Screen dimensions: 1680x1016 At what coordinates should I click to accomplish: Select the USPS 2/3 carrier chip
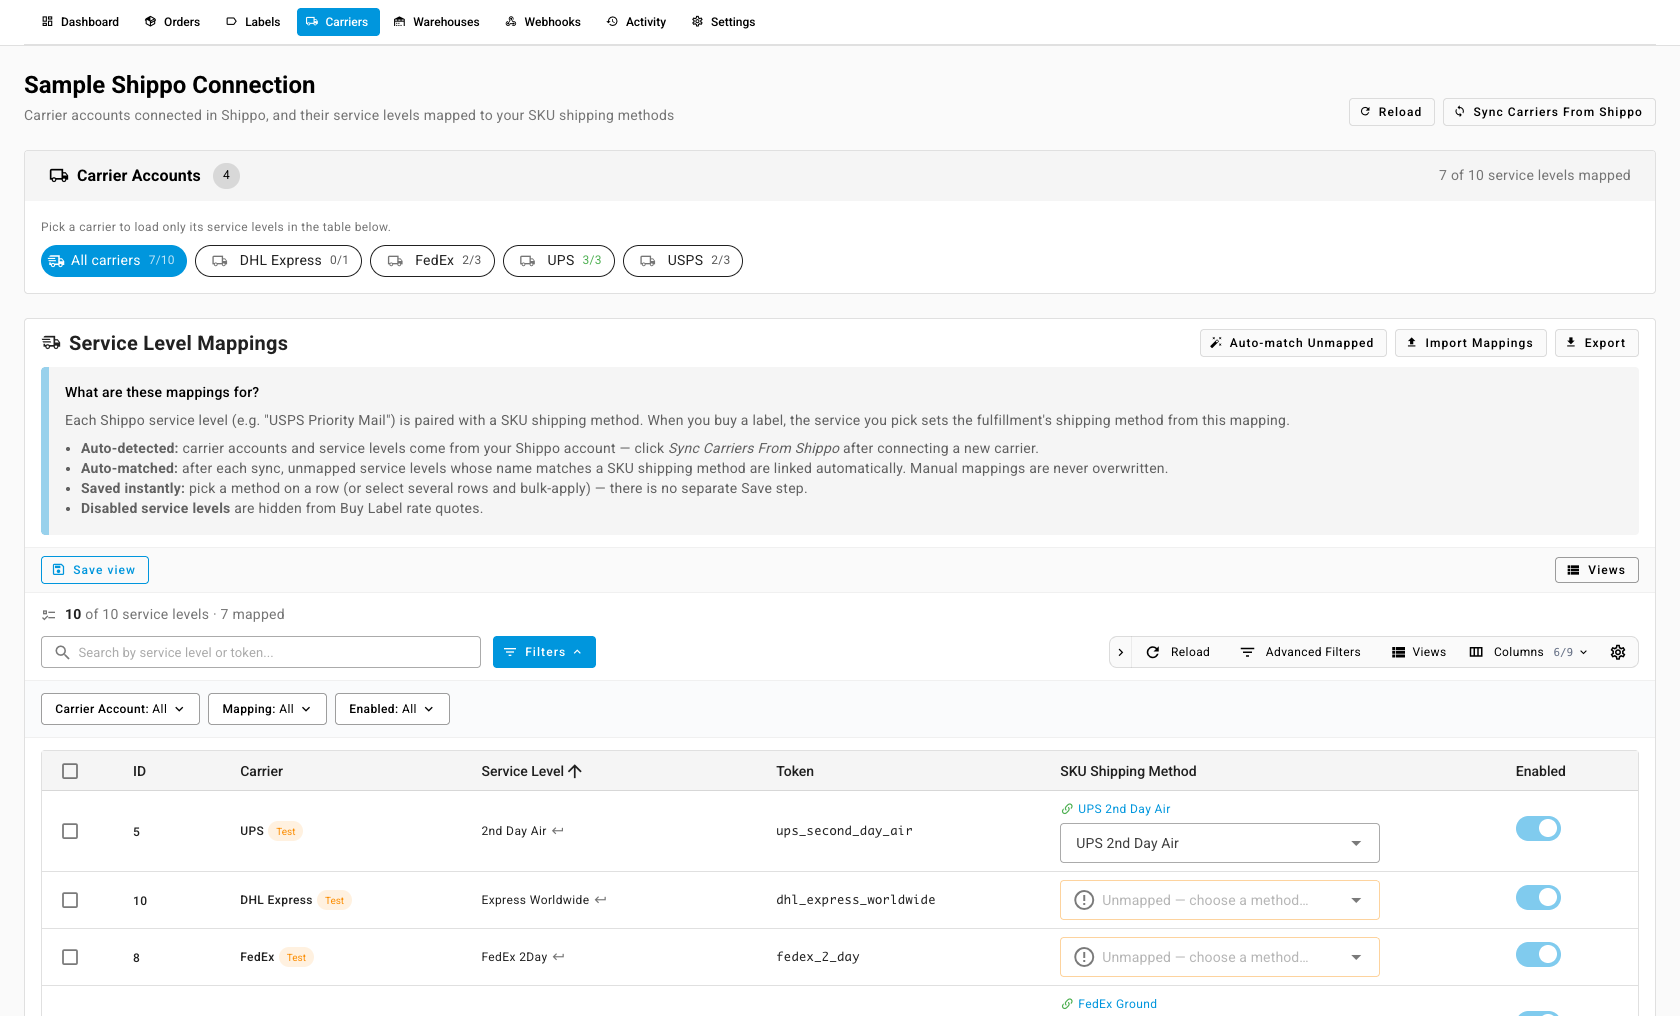click(683, 261)
